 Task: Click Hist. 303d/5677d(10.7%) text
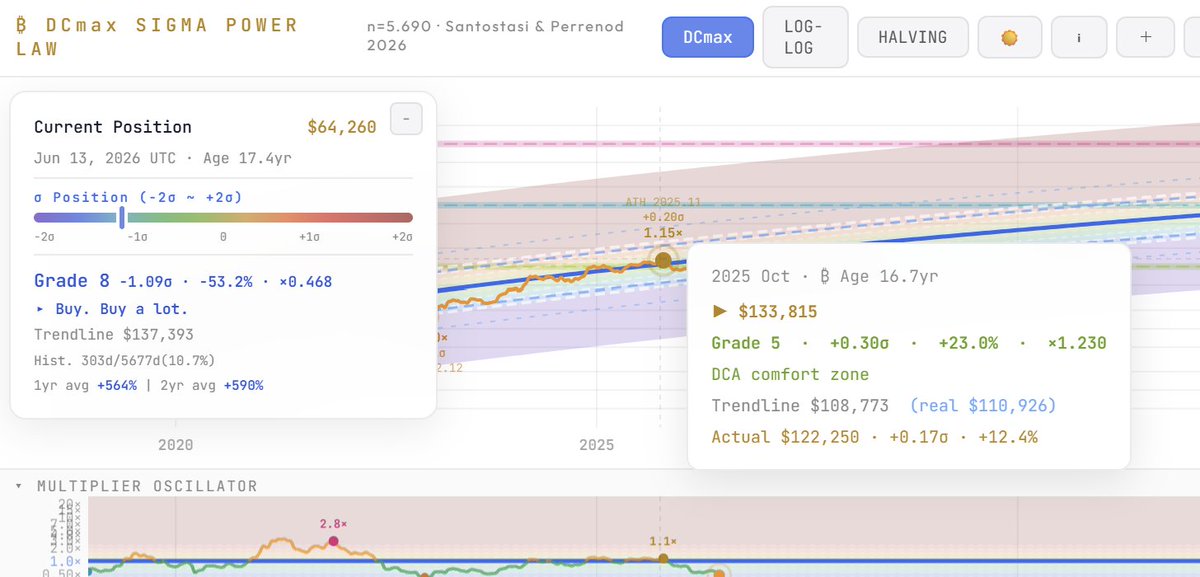tap(124, 360)
